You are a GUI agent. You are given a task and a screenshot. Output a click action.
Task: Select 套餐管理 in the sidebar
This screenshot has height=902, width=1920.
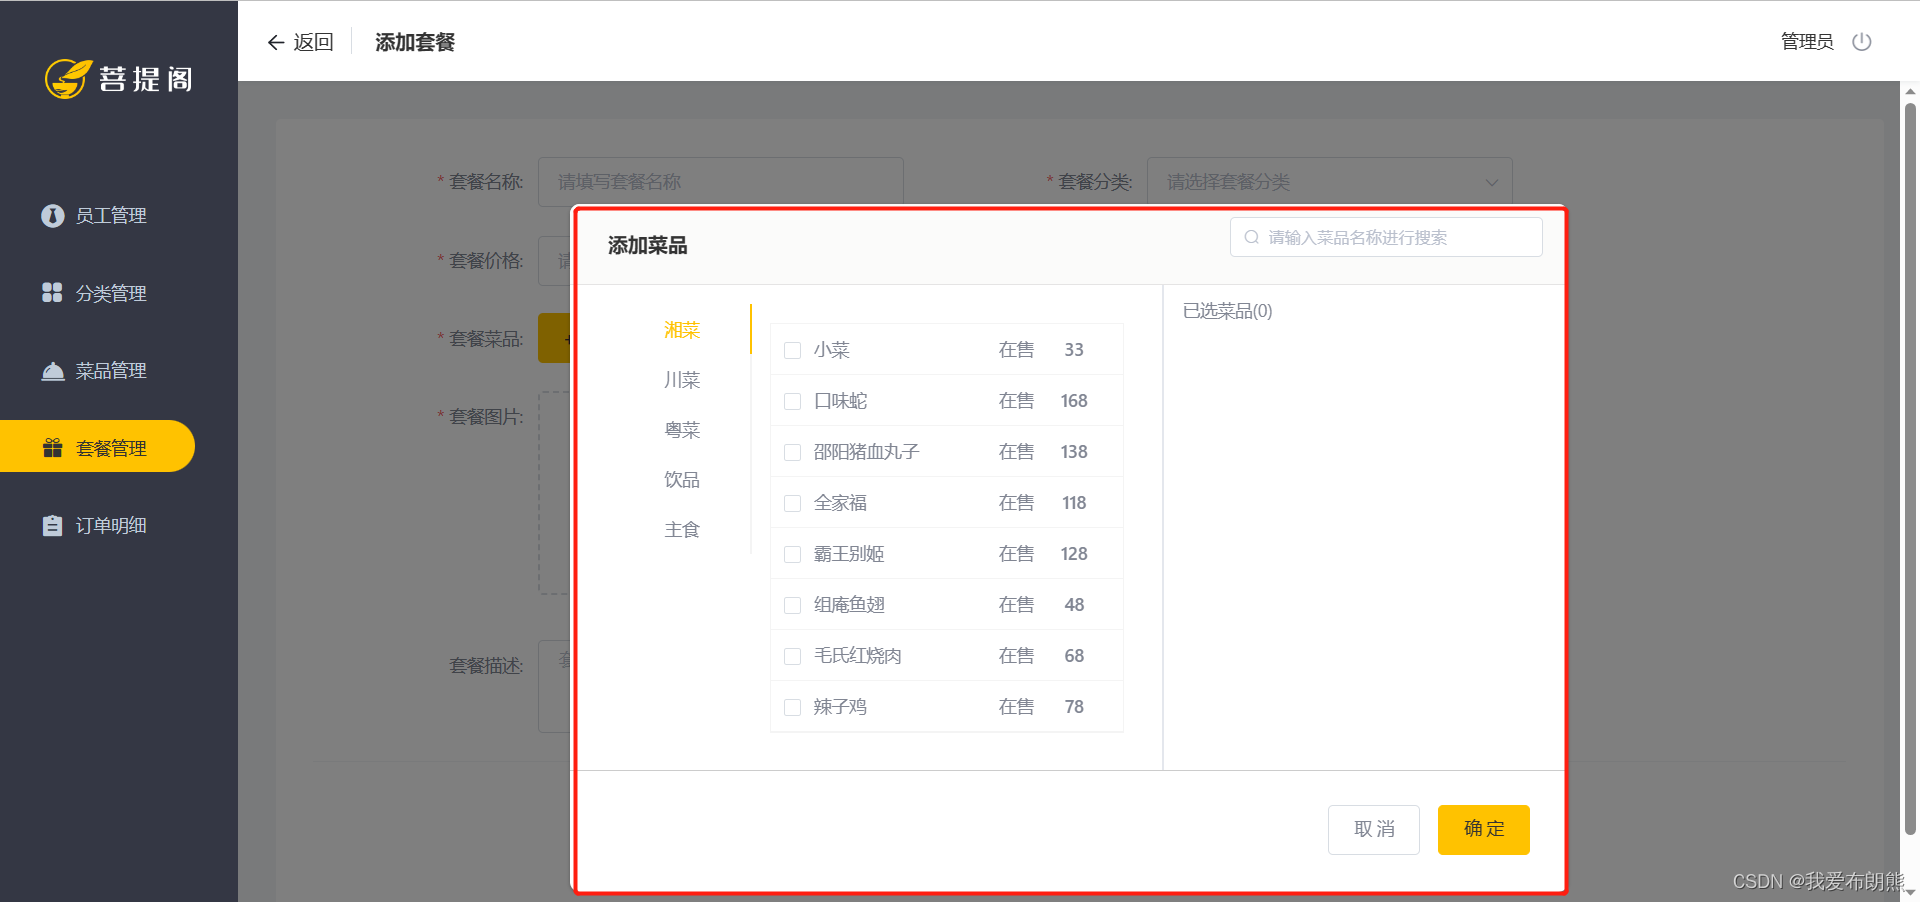pos(97,446)
